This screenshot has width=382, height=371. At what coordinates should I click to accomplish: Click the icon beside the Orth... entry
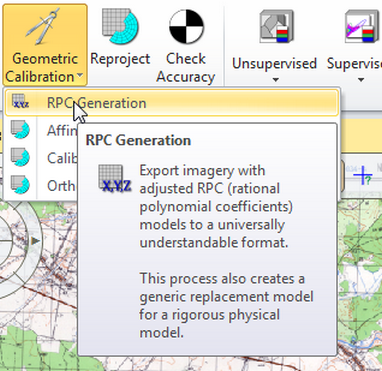click(20, 184)
